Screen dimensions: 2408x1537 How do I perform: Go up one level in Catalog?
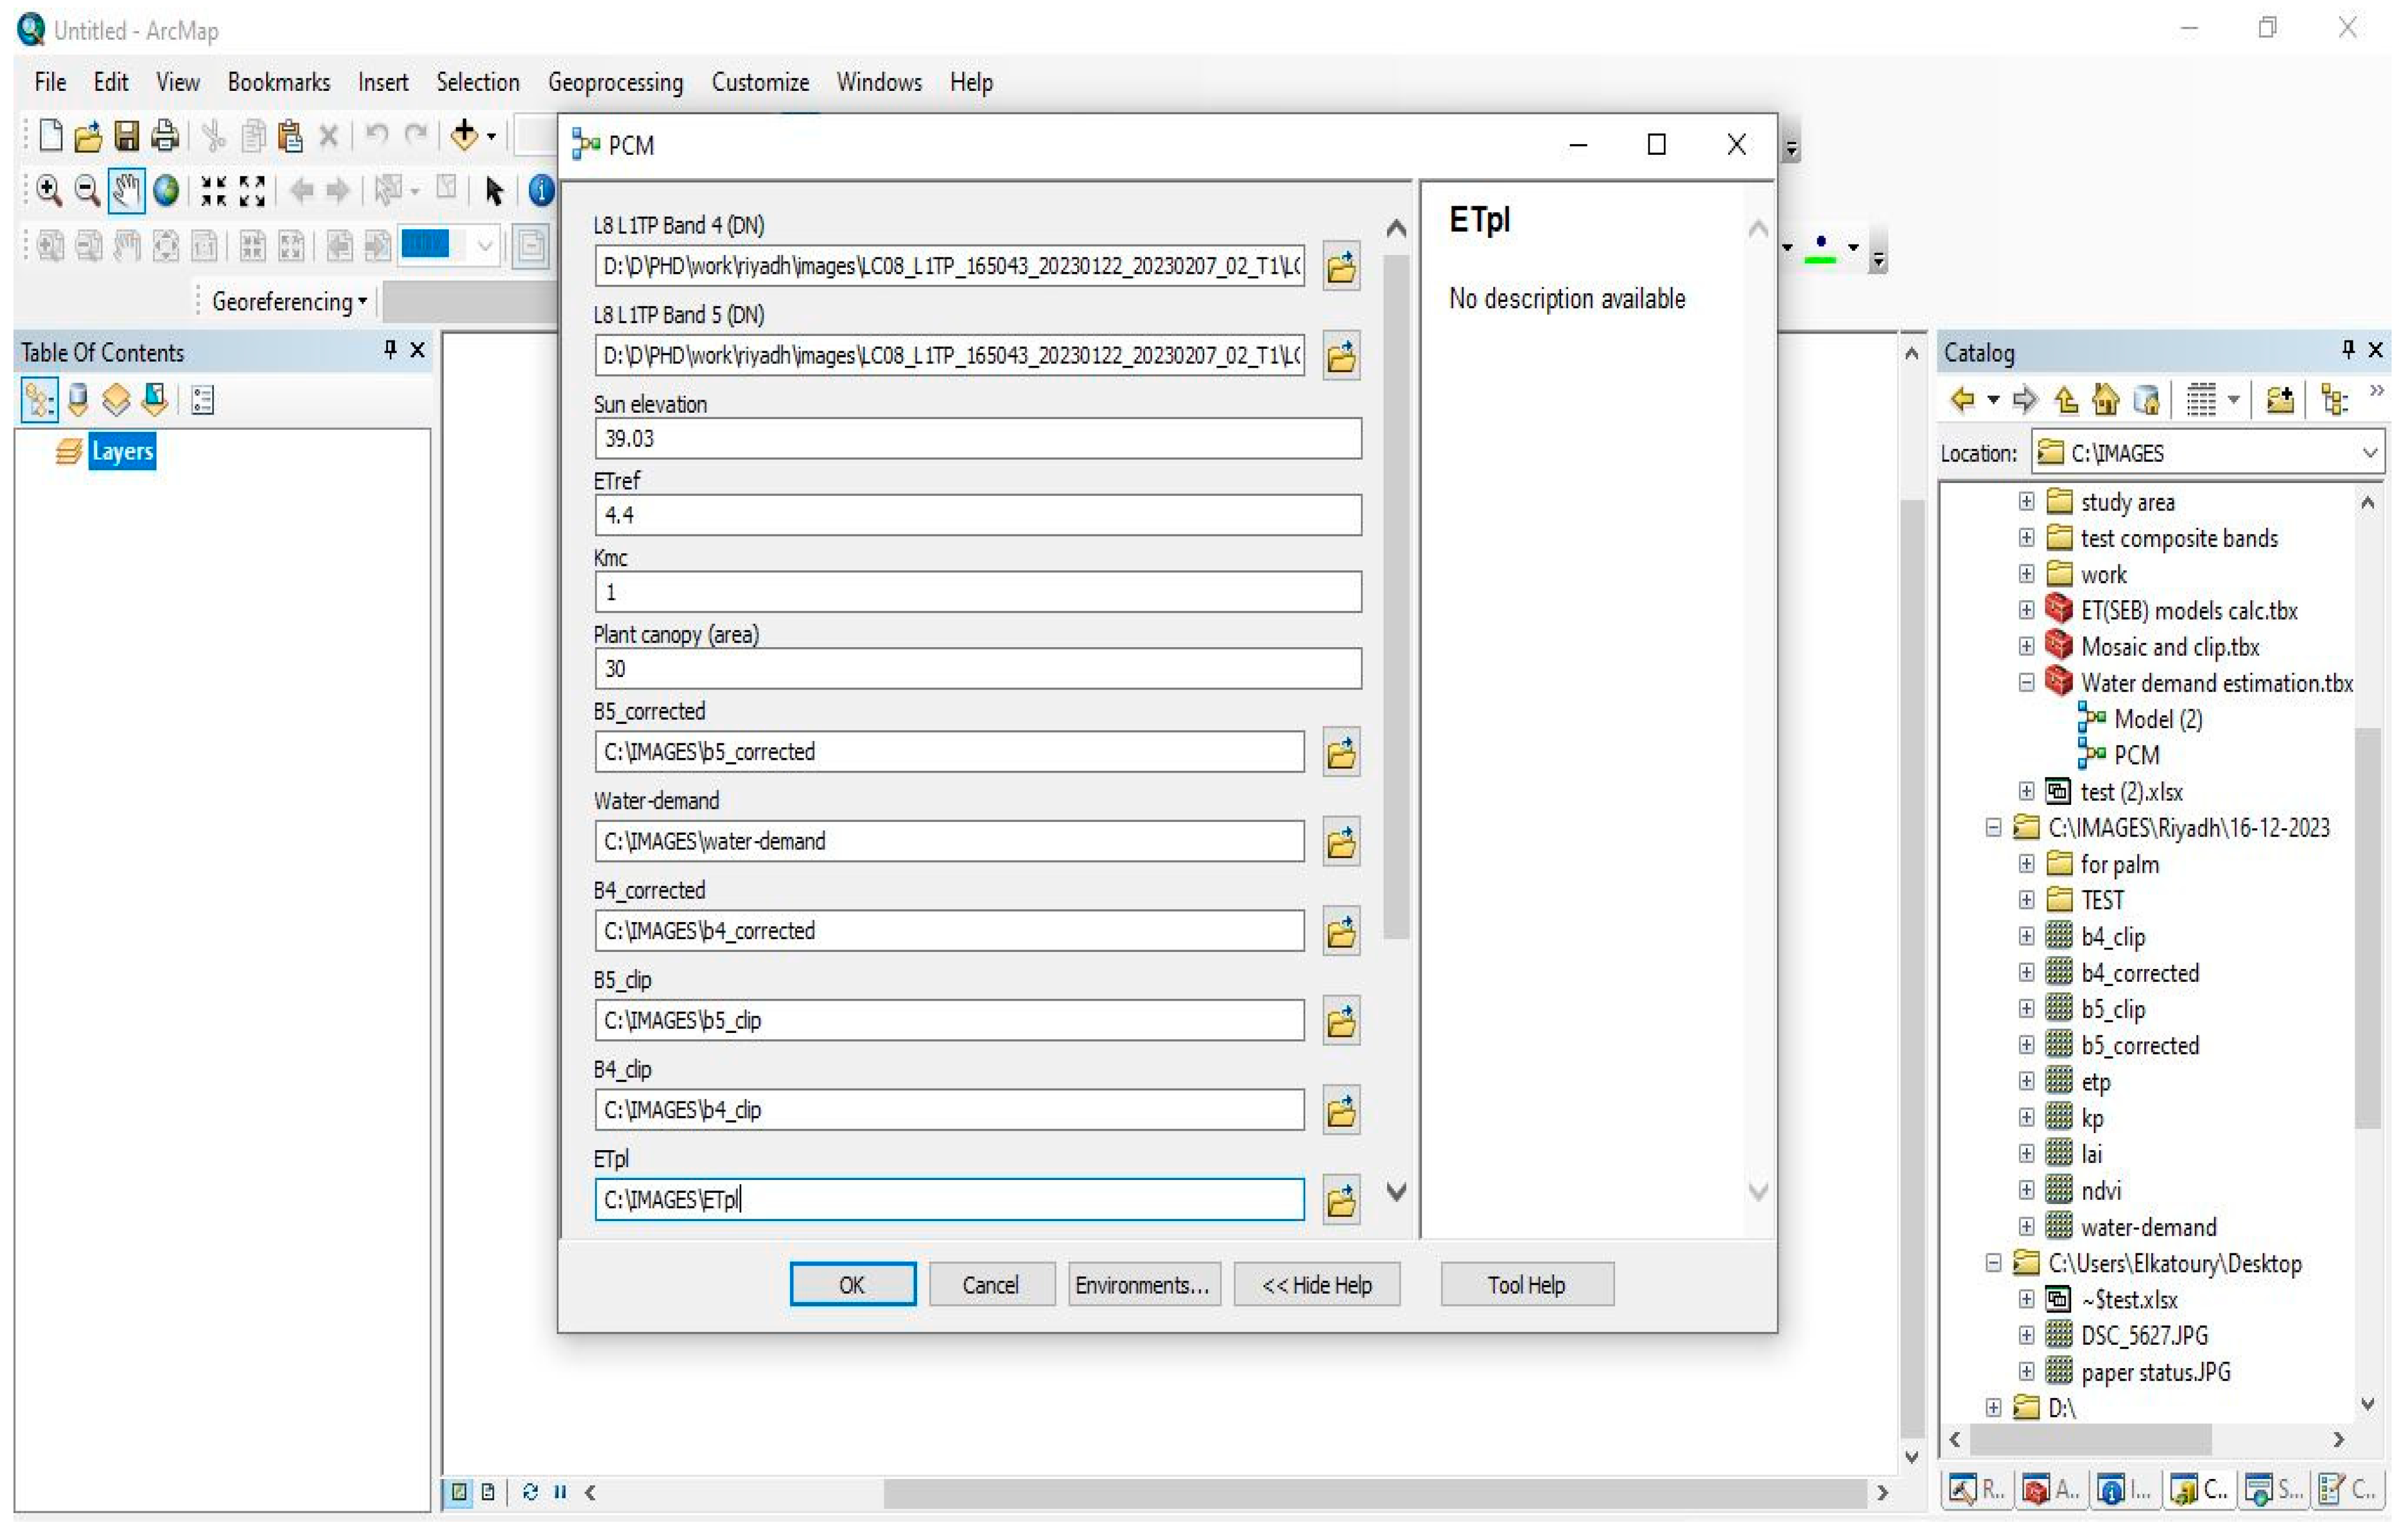coord(2066,400)
